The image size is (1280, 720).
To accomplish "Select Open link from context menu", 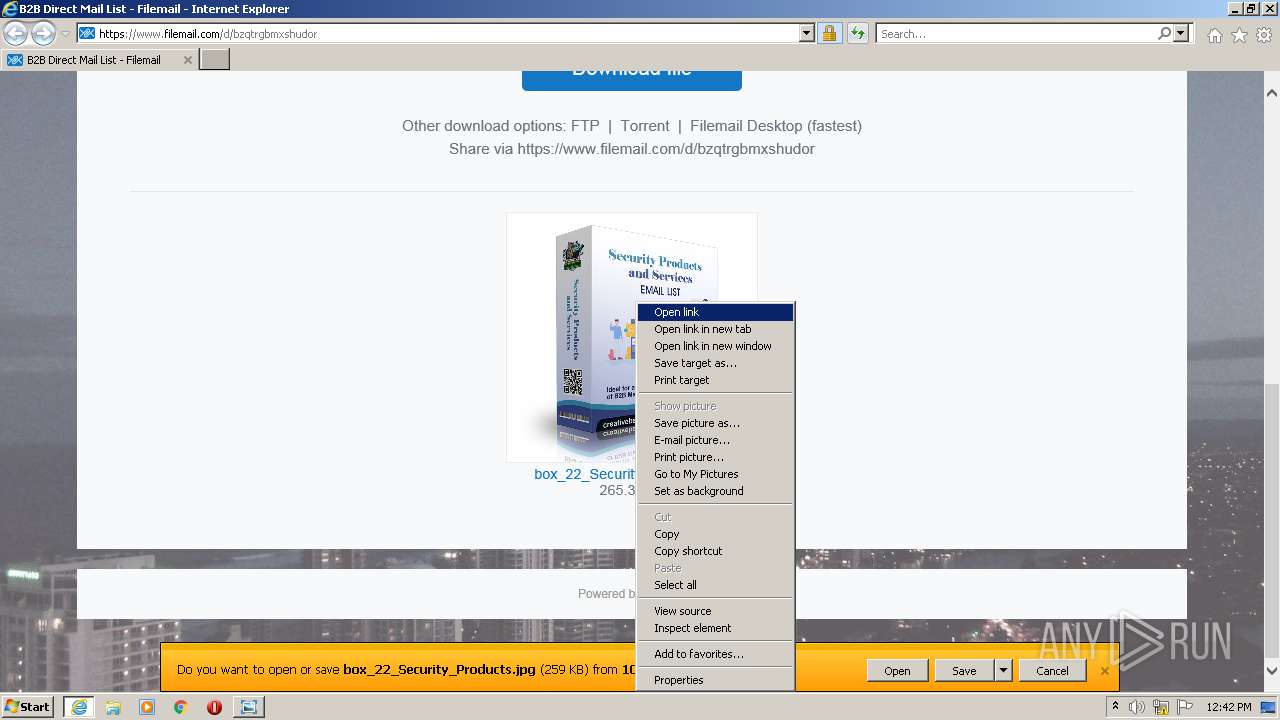I will pos(716,312).
